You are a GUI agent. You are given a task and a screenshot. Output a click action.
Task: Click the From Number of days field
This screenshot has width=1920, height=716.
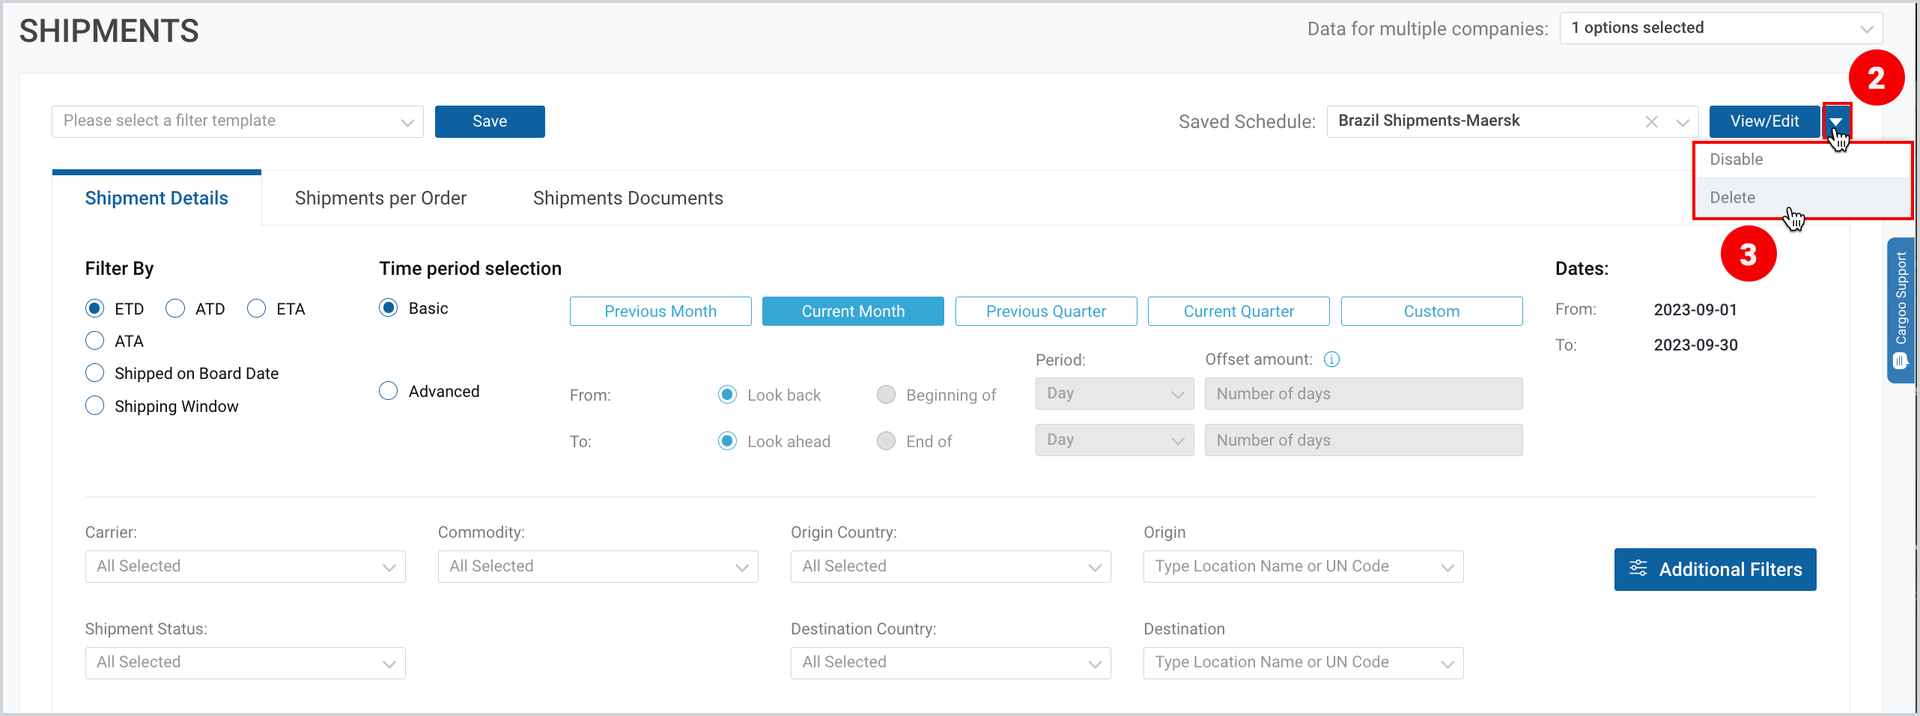pyautogui.click(x=1364, y=394)
